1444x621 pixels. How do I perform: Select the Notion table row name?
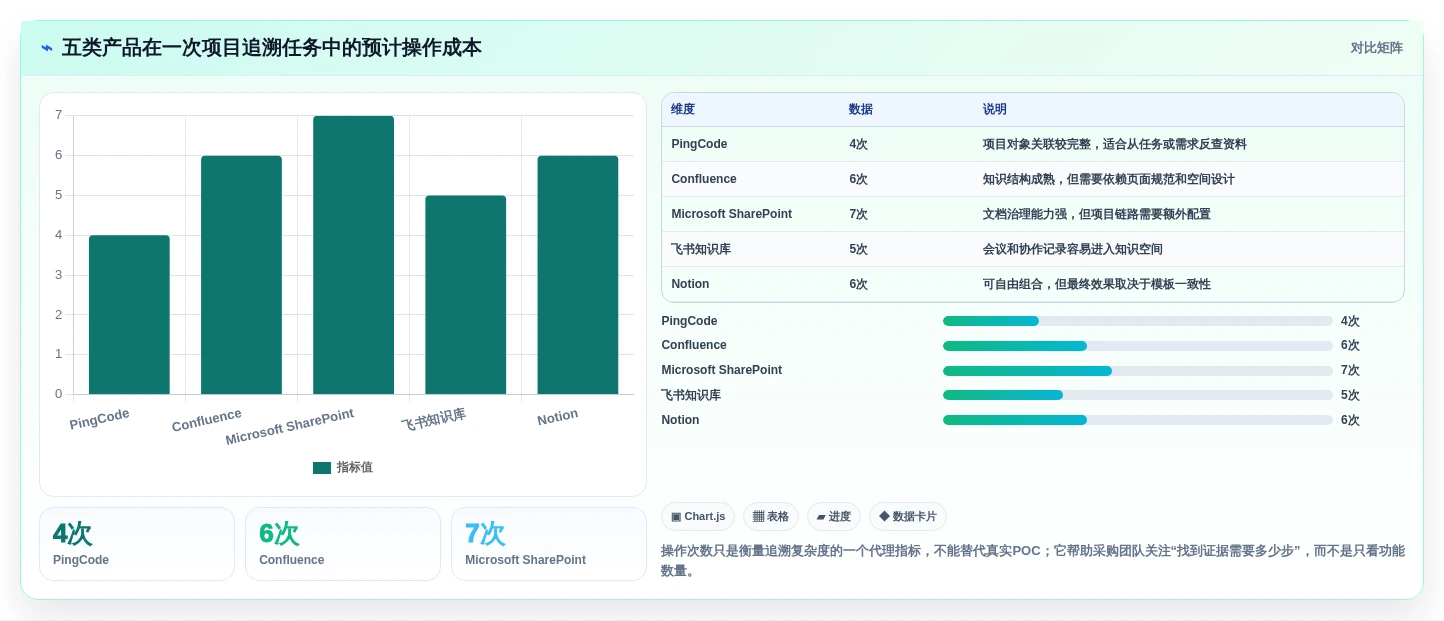tap(690, 284)
